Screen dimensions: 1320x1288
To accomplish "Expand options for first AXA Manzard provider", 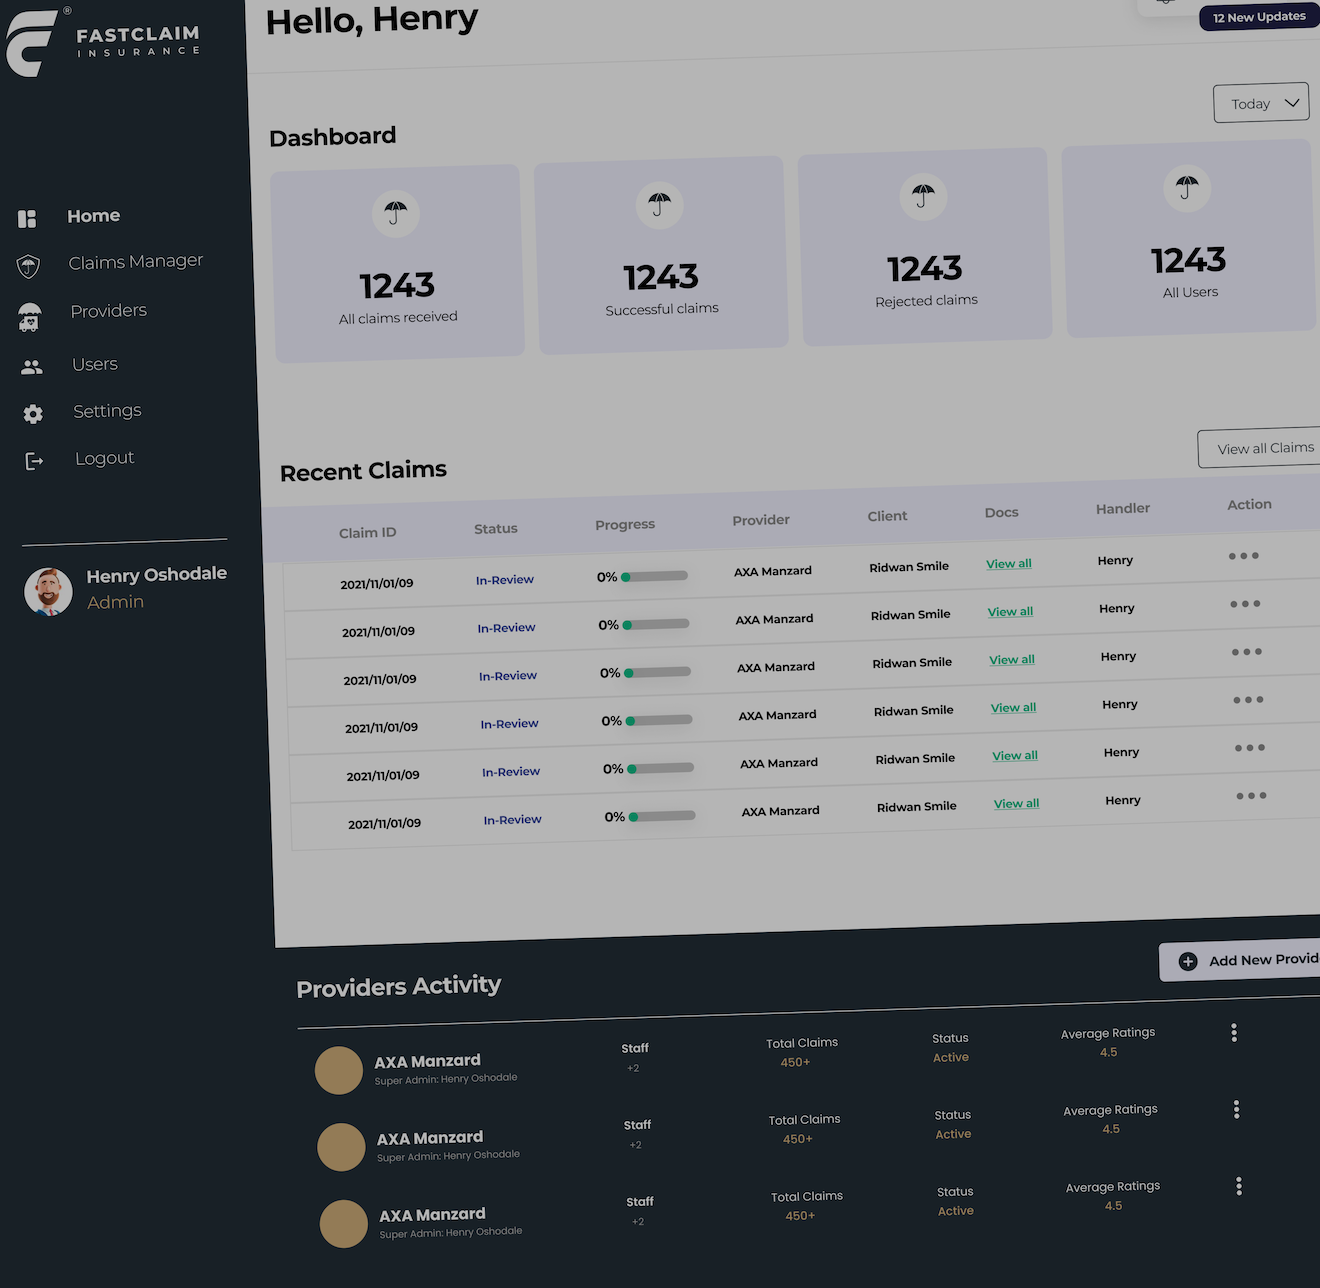I will click(x=1234, y=1033).
